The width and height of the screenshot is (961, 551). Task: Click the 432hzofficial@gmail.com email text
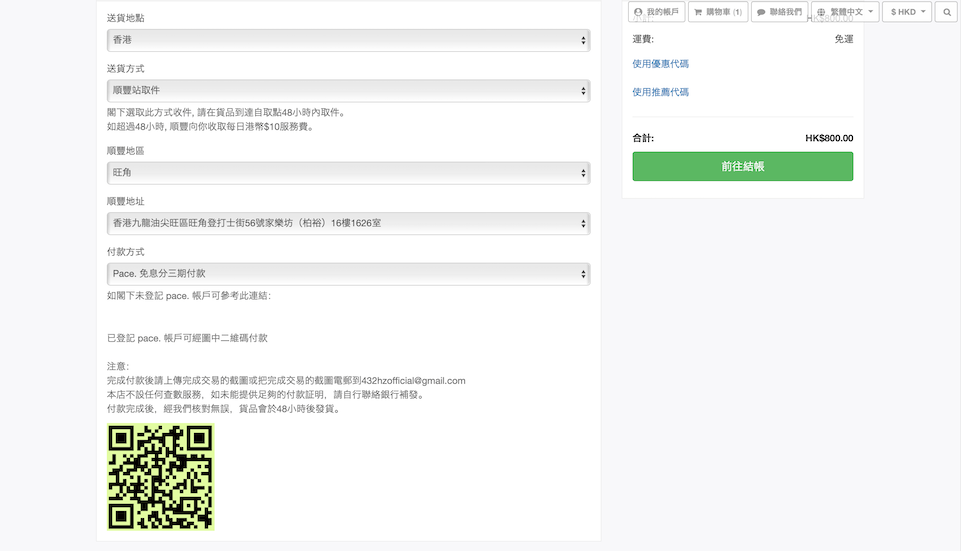coord(413,381)
